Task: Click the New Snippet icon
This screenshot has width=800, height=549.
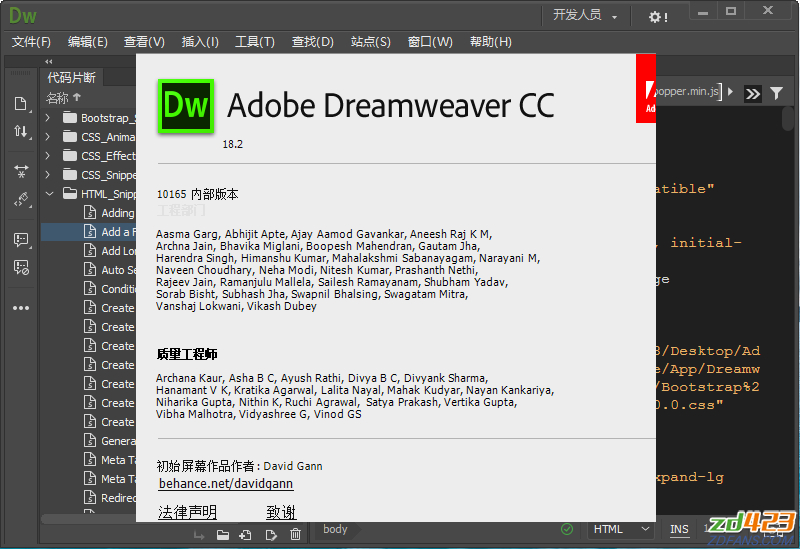Action: tap(246, 535)
